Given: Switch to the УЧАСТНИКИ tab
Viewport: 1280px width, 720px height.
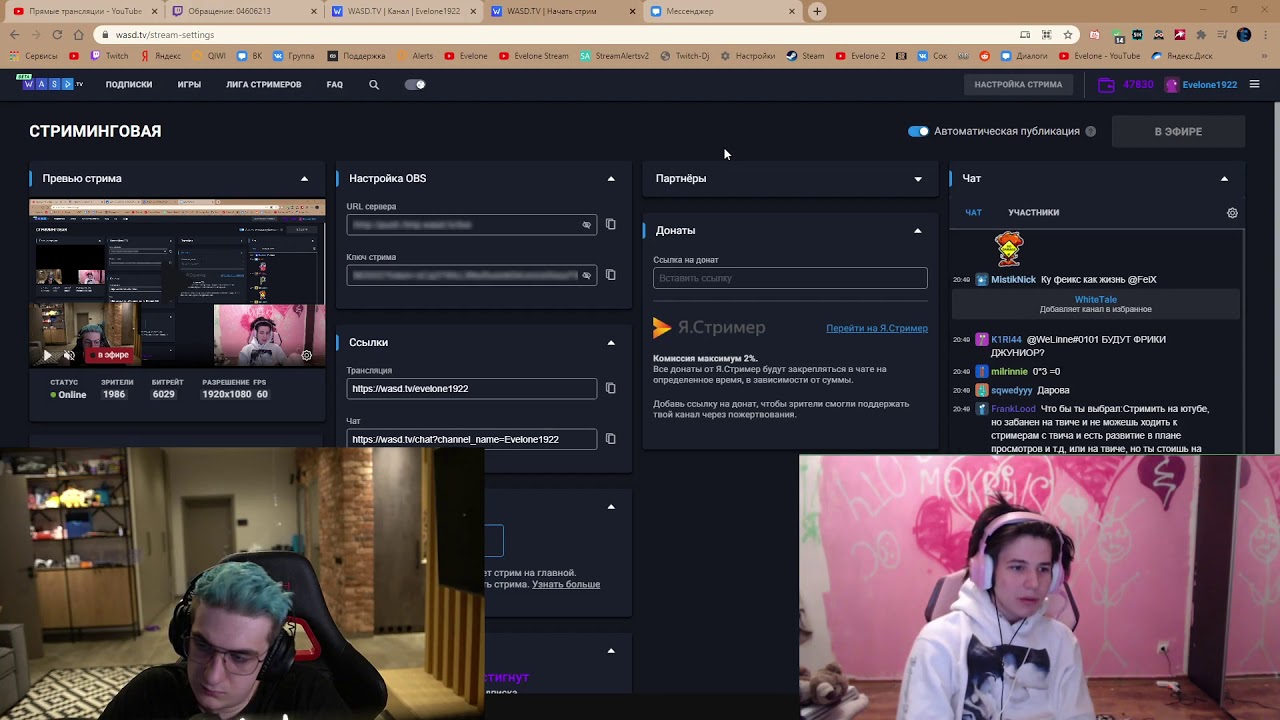Looking at the screenshot, I should (x=1033, y=212).
